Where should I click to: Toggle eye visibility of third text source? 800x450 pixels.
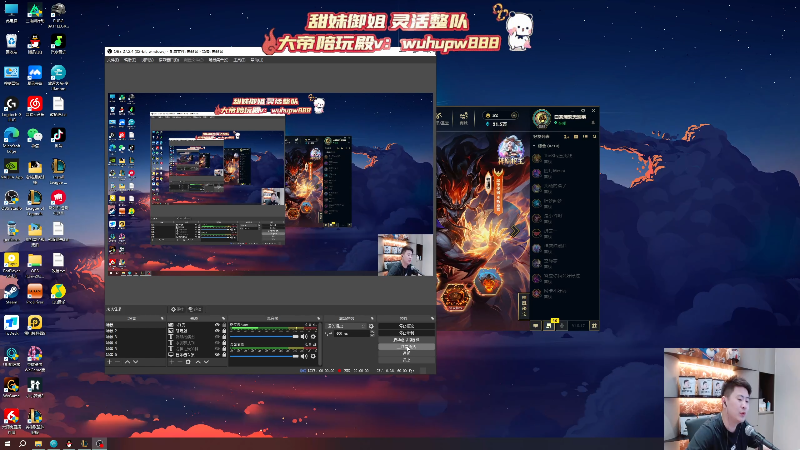(217, 348)
